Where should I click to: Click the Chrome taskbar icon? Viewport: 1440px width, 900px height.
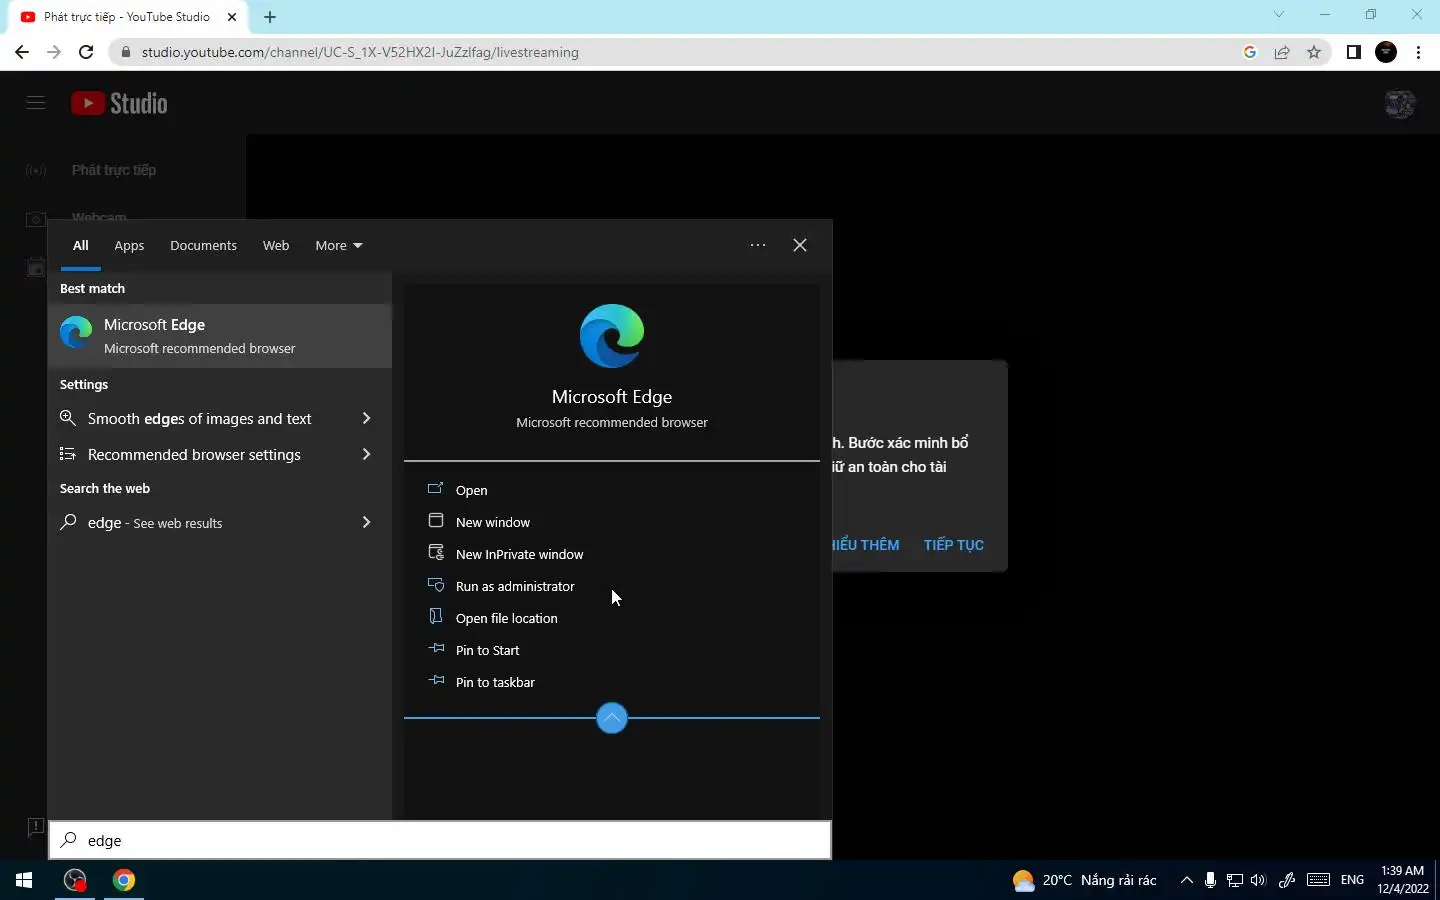click(x=124, y=880)
